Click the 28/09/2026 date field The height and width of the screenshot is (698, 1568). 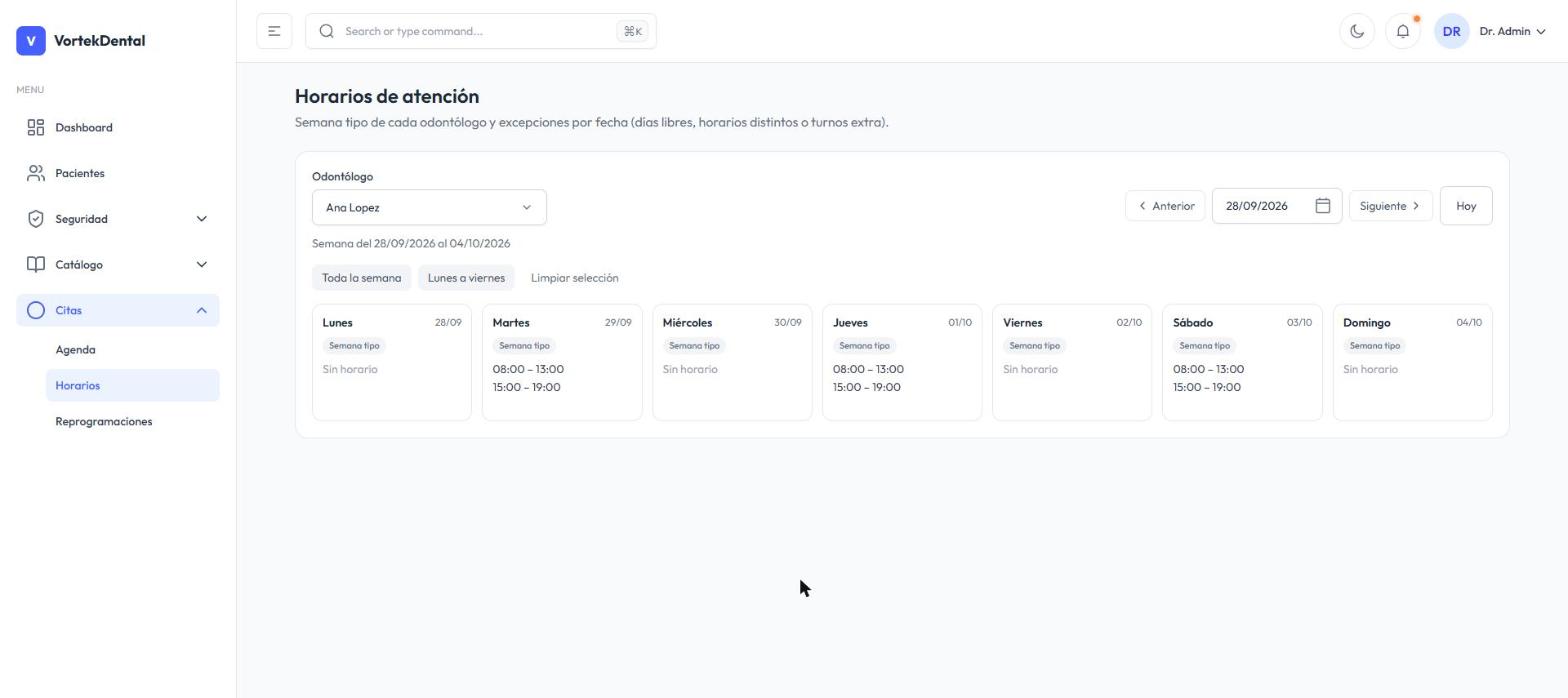coord(1277,206)
